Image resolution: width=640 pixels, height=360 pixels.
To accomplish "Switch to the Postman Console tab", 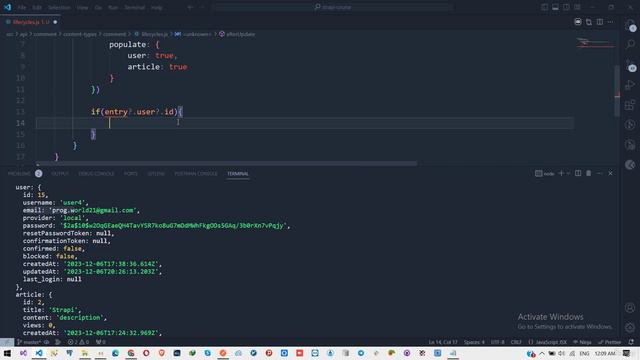I will click(x=196, y=173).
